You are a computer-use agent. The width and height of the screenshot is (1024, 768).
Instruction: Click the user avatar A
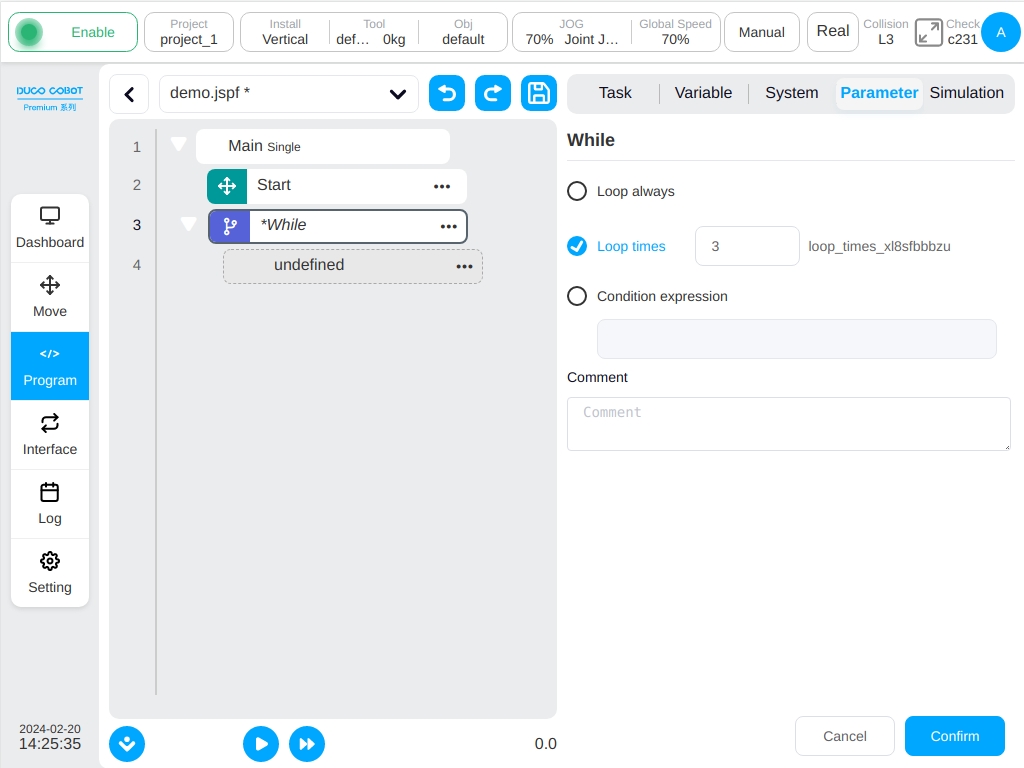(x=1000, y=32)
